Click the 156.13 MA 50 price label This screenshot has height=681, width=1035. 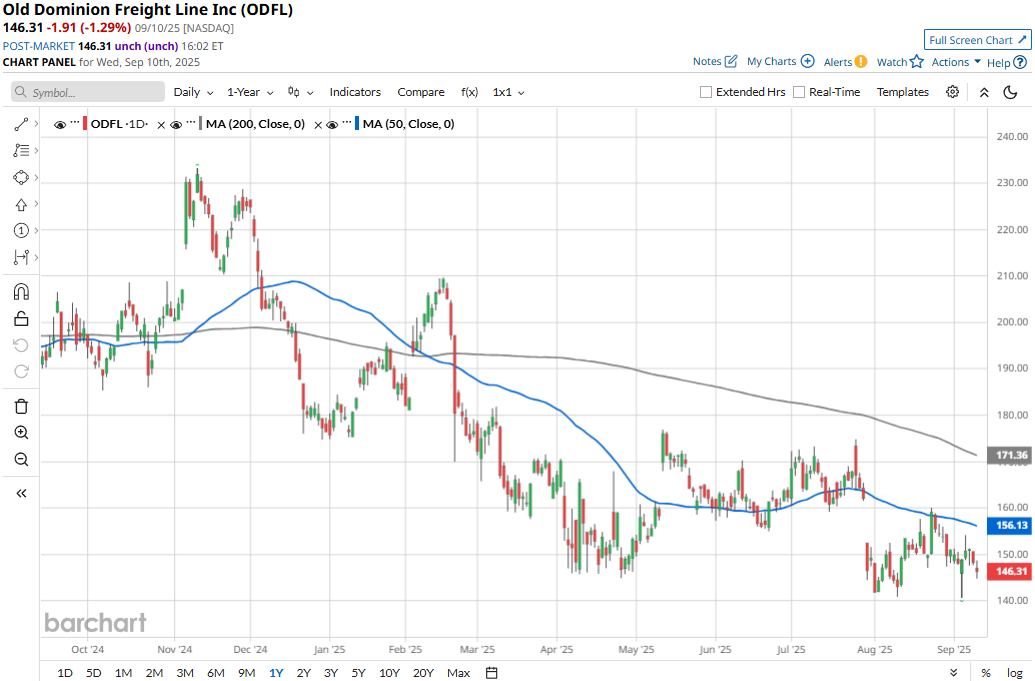pyautogui.click(x=1009, y=525)
